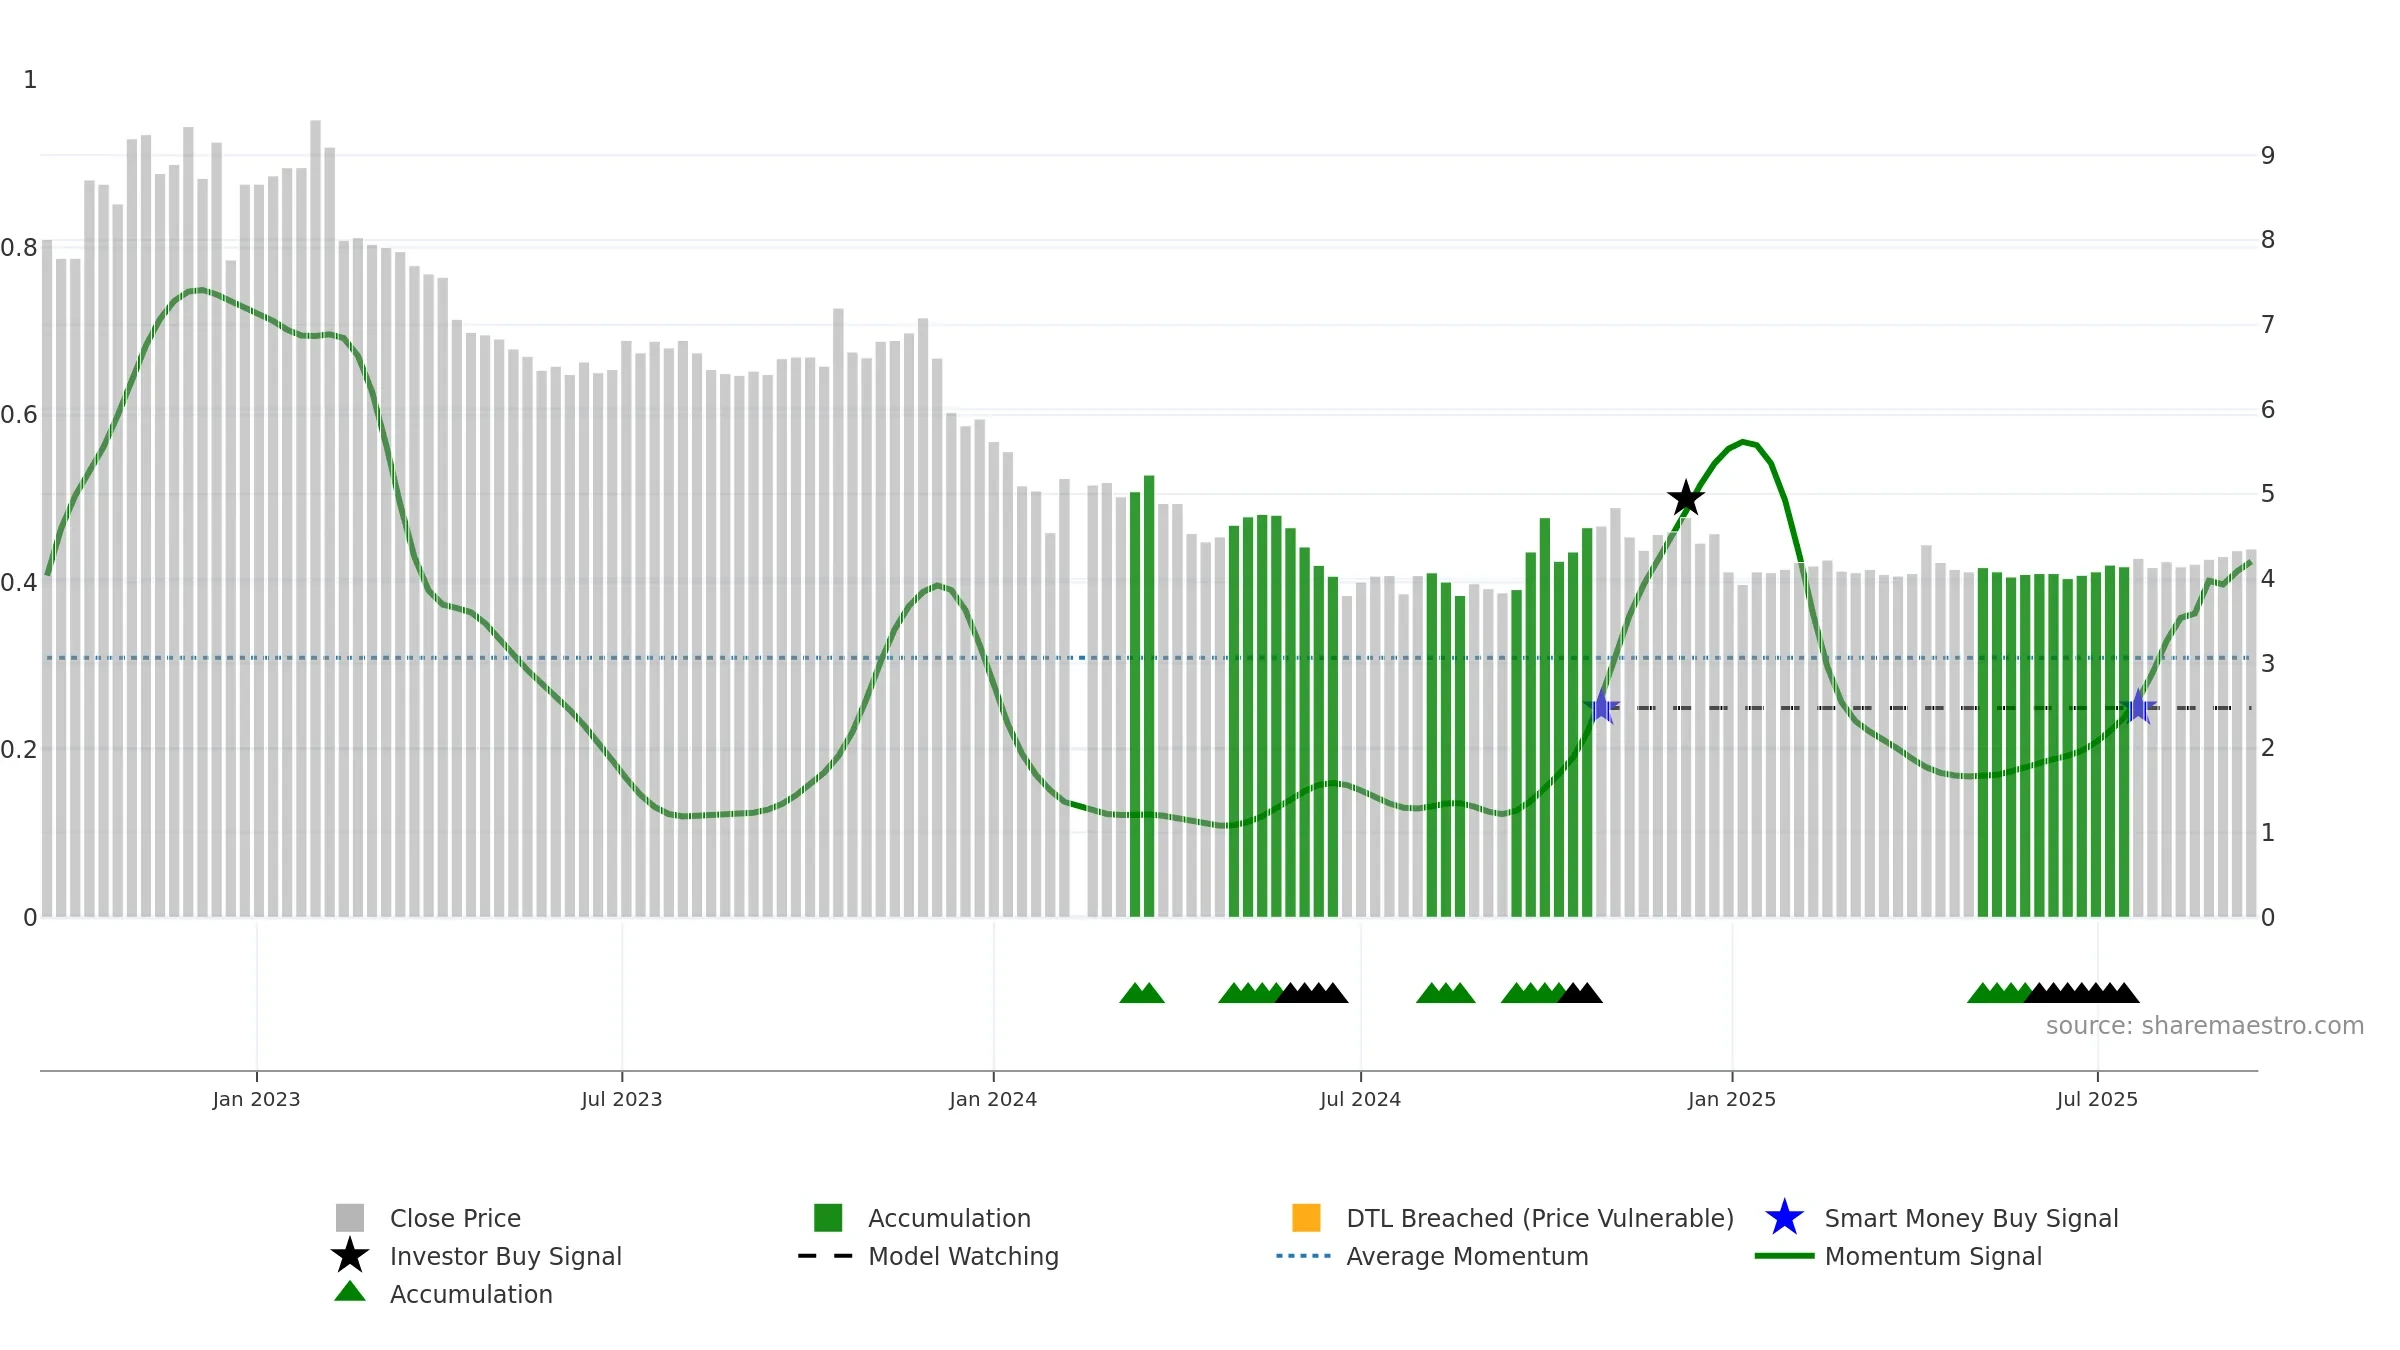Image resolution: width=2400 pixels, height=1350 pixels.
Task: Toggle the Model Watching legend entry
Action: pos(928,1256)
